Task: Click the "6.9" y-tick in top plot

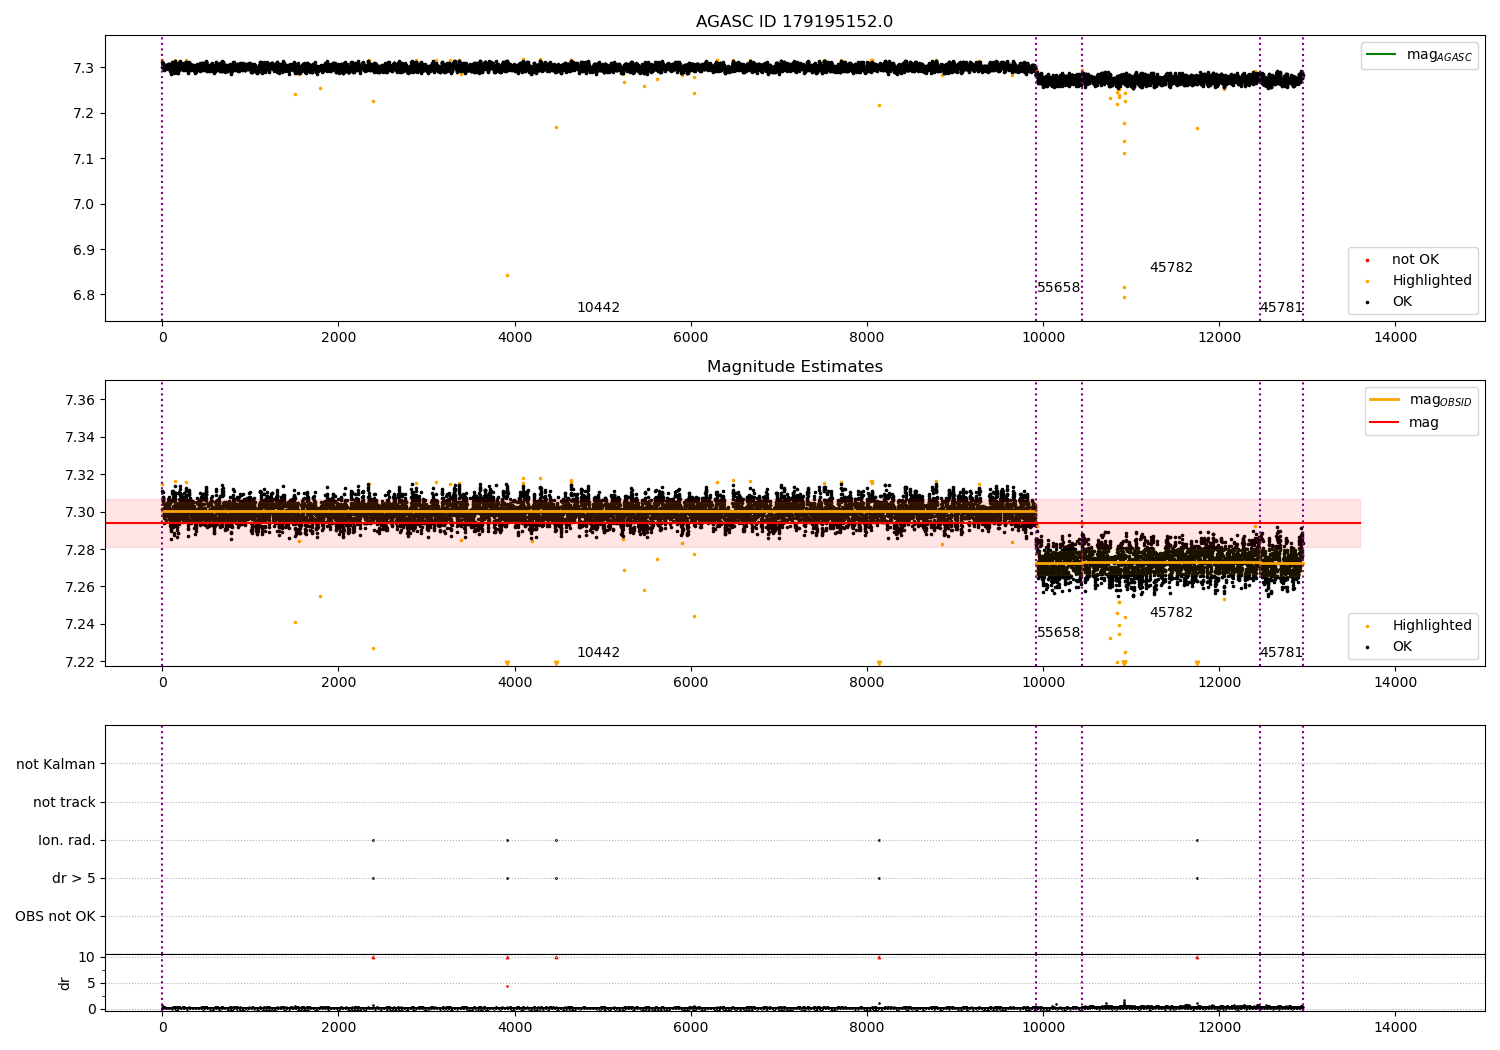Action: pyautogui.click(x=83, y=250)
